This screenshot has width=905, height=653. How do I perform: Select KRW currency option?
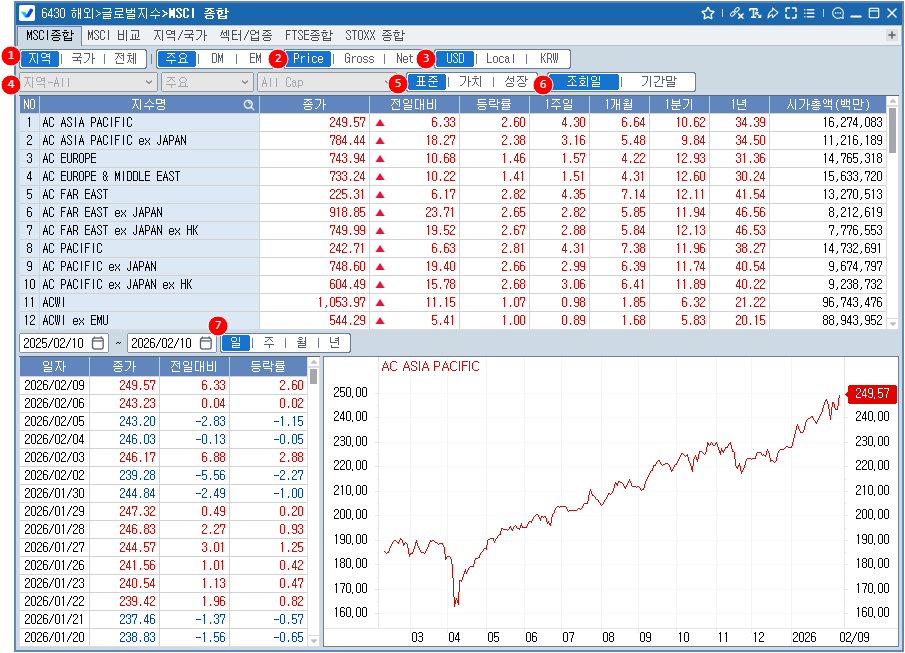point(549,59)
